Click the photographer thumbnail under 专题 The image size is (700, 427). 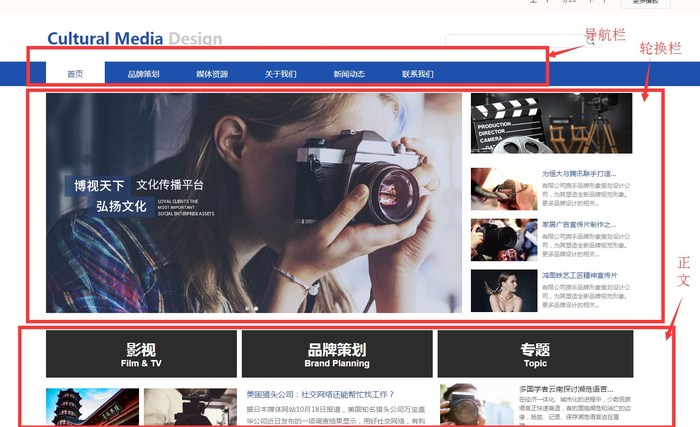477,405
